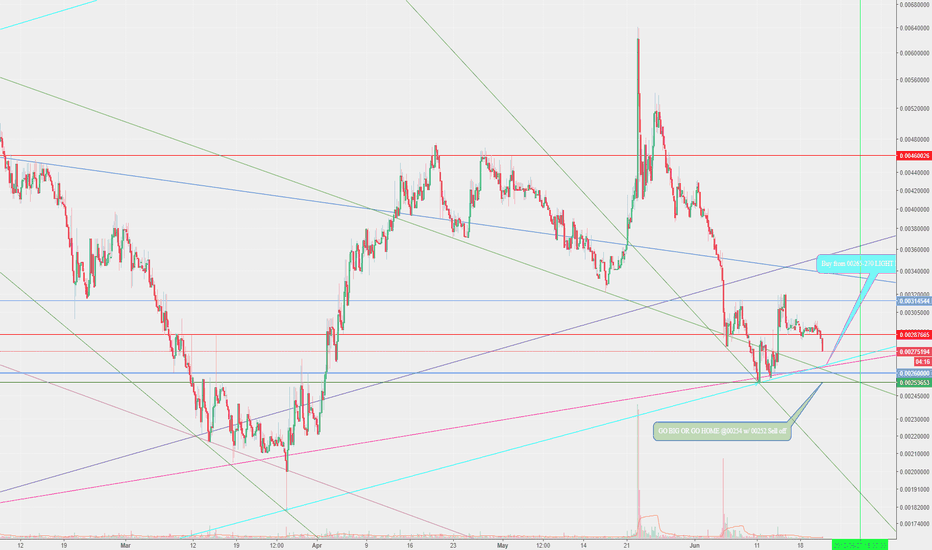Click the 0.00174000 price scale label

pyautogui.click(x=915, y=524)
